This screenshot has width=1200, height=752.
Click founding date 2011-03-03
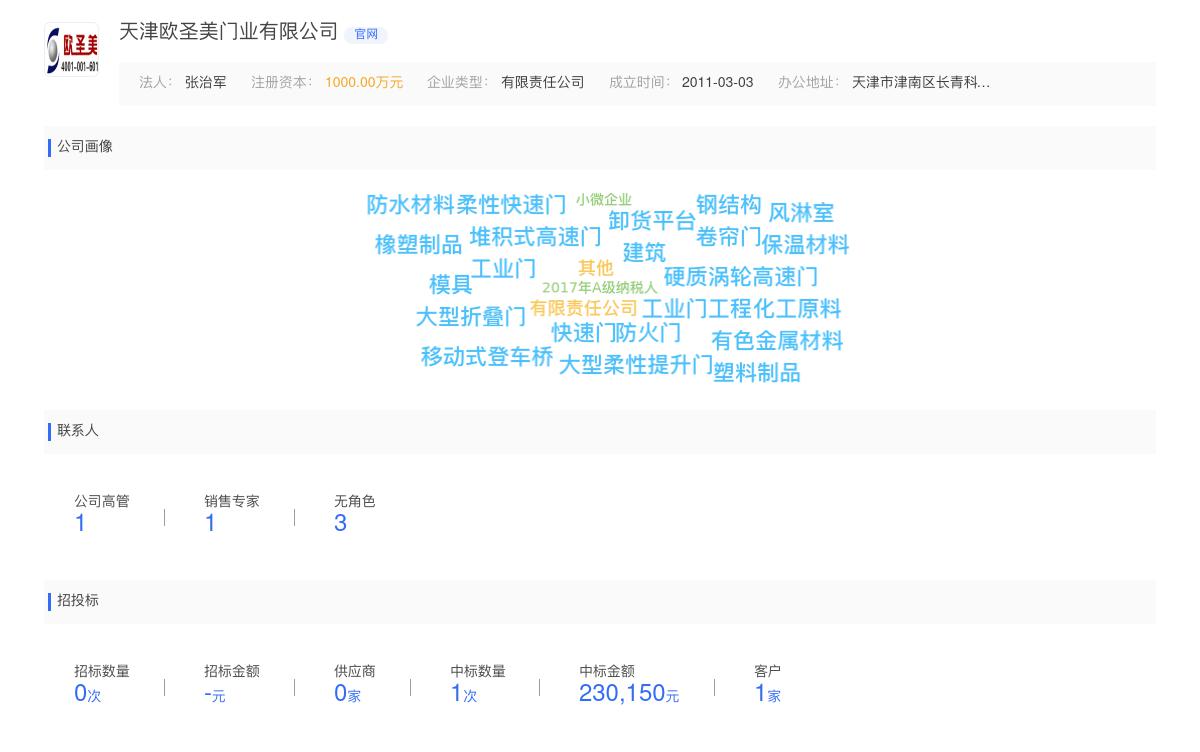(717, 83)
